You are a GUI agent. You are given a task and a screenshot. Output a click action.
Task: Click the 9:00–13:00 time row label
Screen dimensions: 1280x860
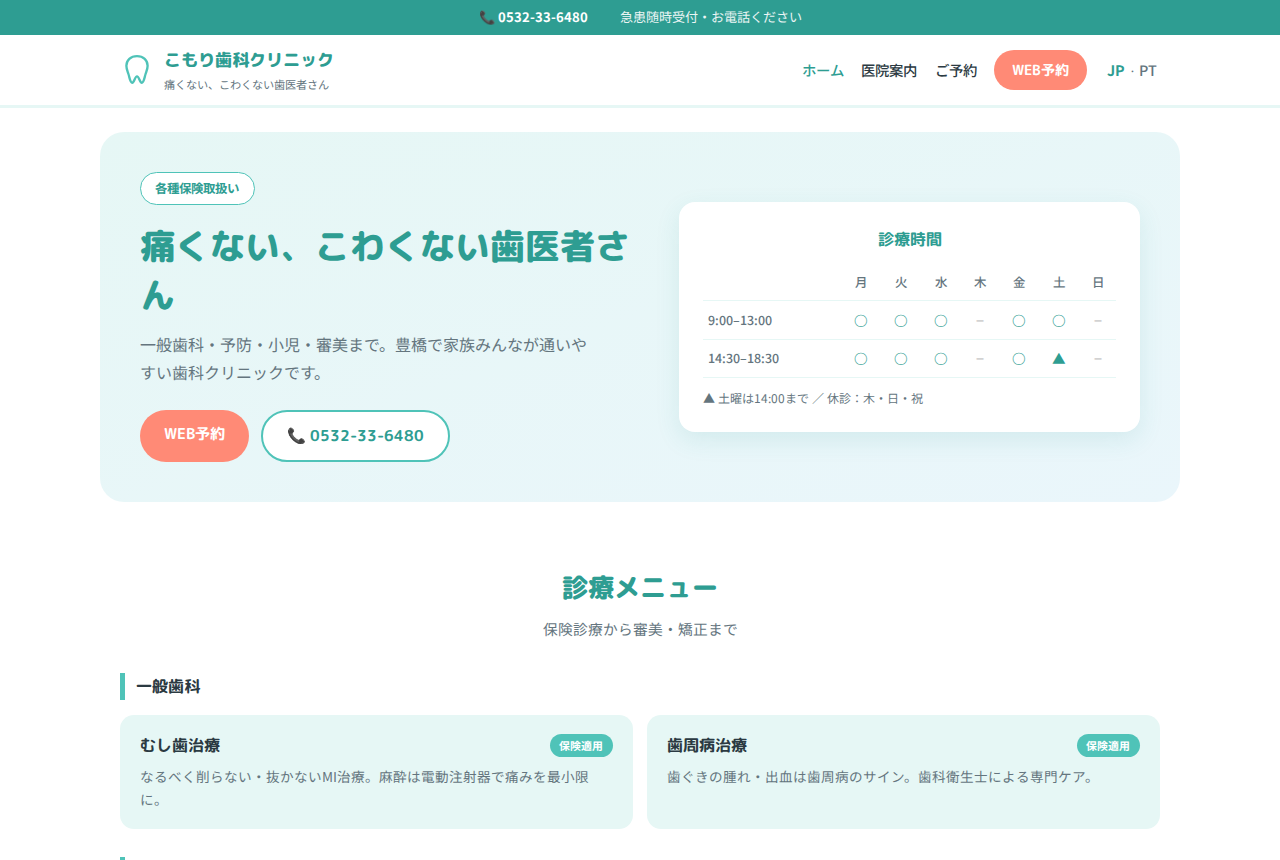click(740, 321)
